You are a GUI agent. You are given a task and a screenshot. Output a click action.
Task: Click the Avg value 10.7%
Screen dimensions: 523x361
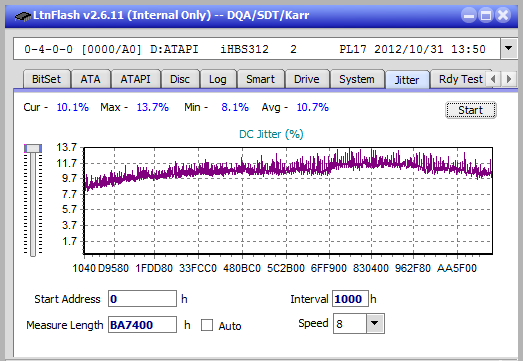coord(313,107)
